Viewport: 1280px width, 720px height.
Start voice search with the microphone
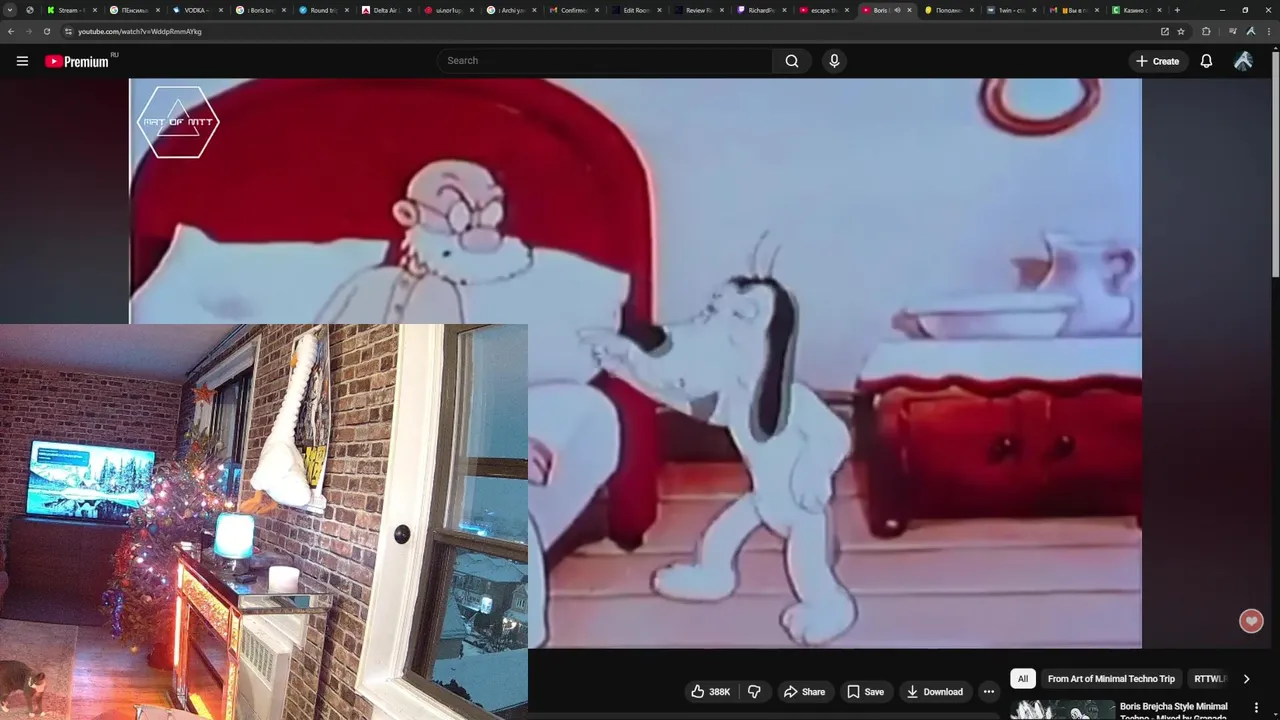click(834, 61)
